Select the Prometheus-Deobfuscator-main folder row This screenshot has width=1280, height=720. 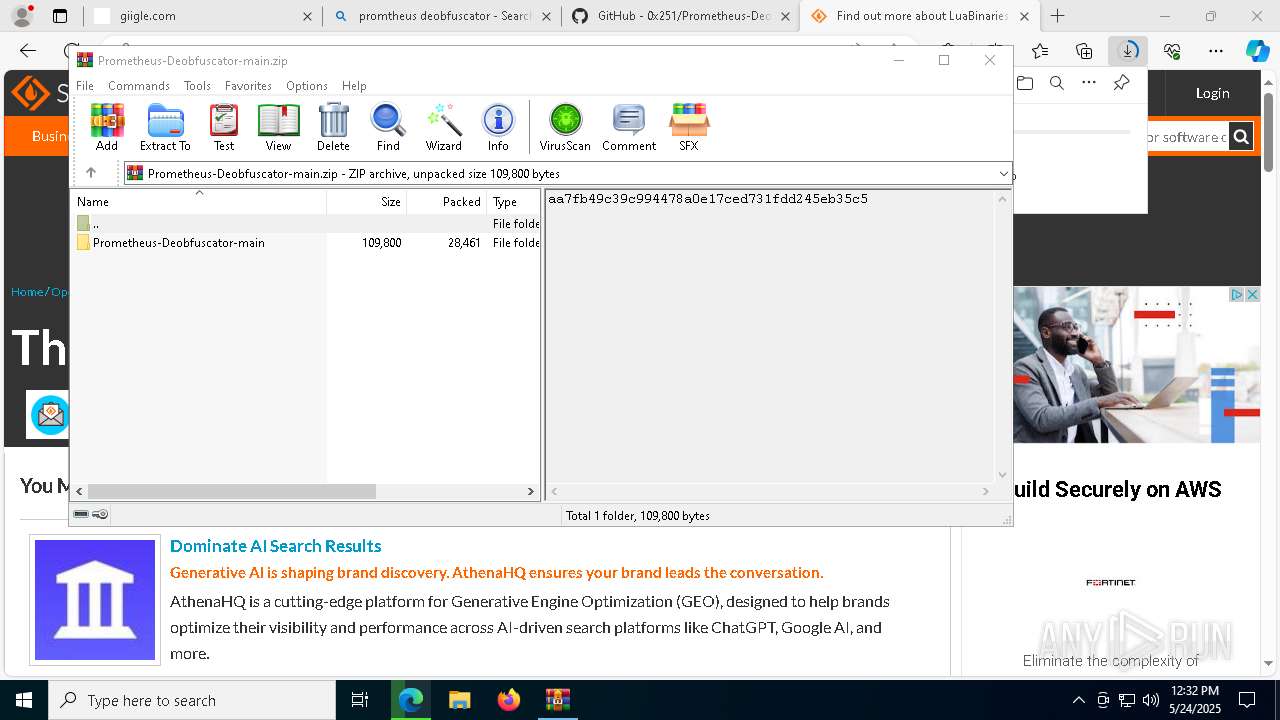[x=306, y=243]
